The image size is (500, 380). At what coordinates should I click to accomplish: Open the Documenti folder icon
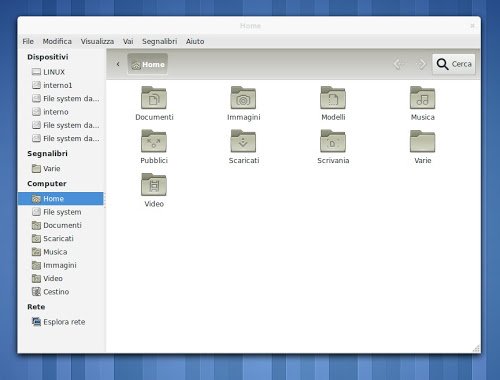(x=154, y=98)
